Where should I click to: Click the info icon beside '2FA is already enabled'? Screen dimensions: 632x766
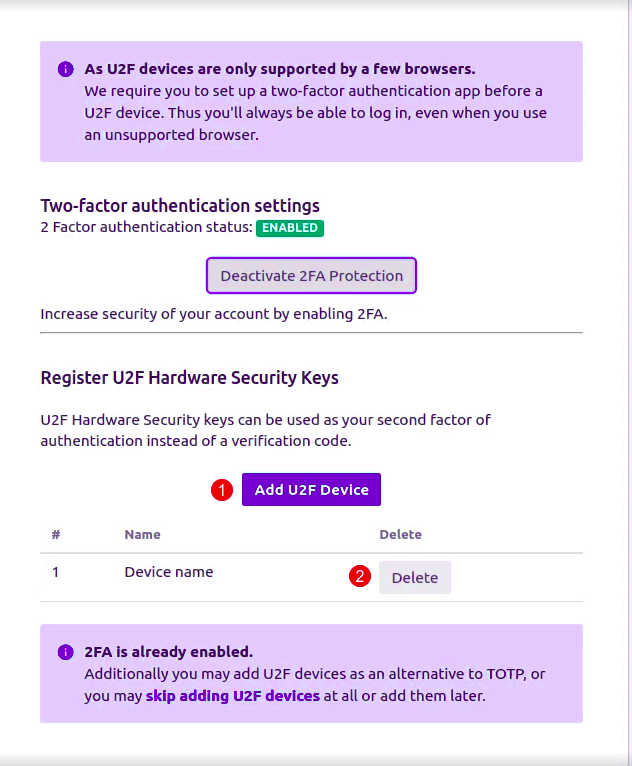(x=66, y=652)
